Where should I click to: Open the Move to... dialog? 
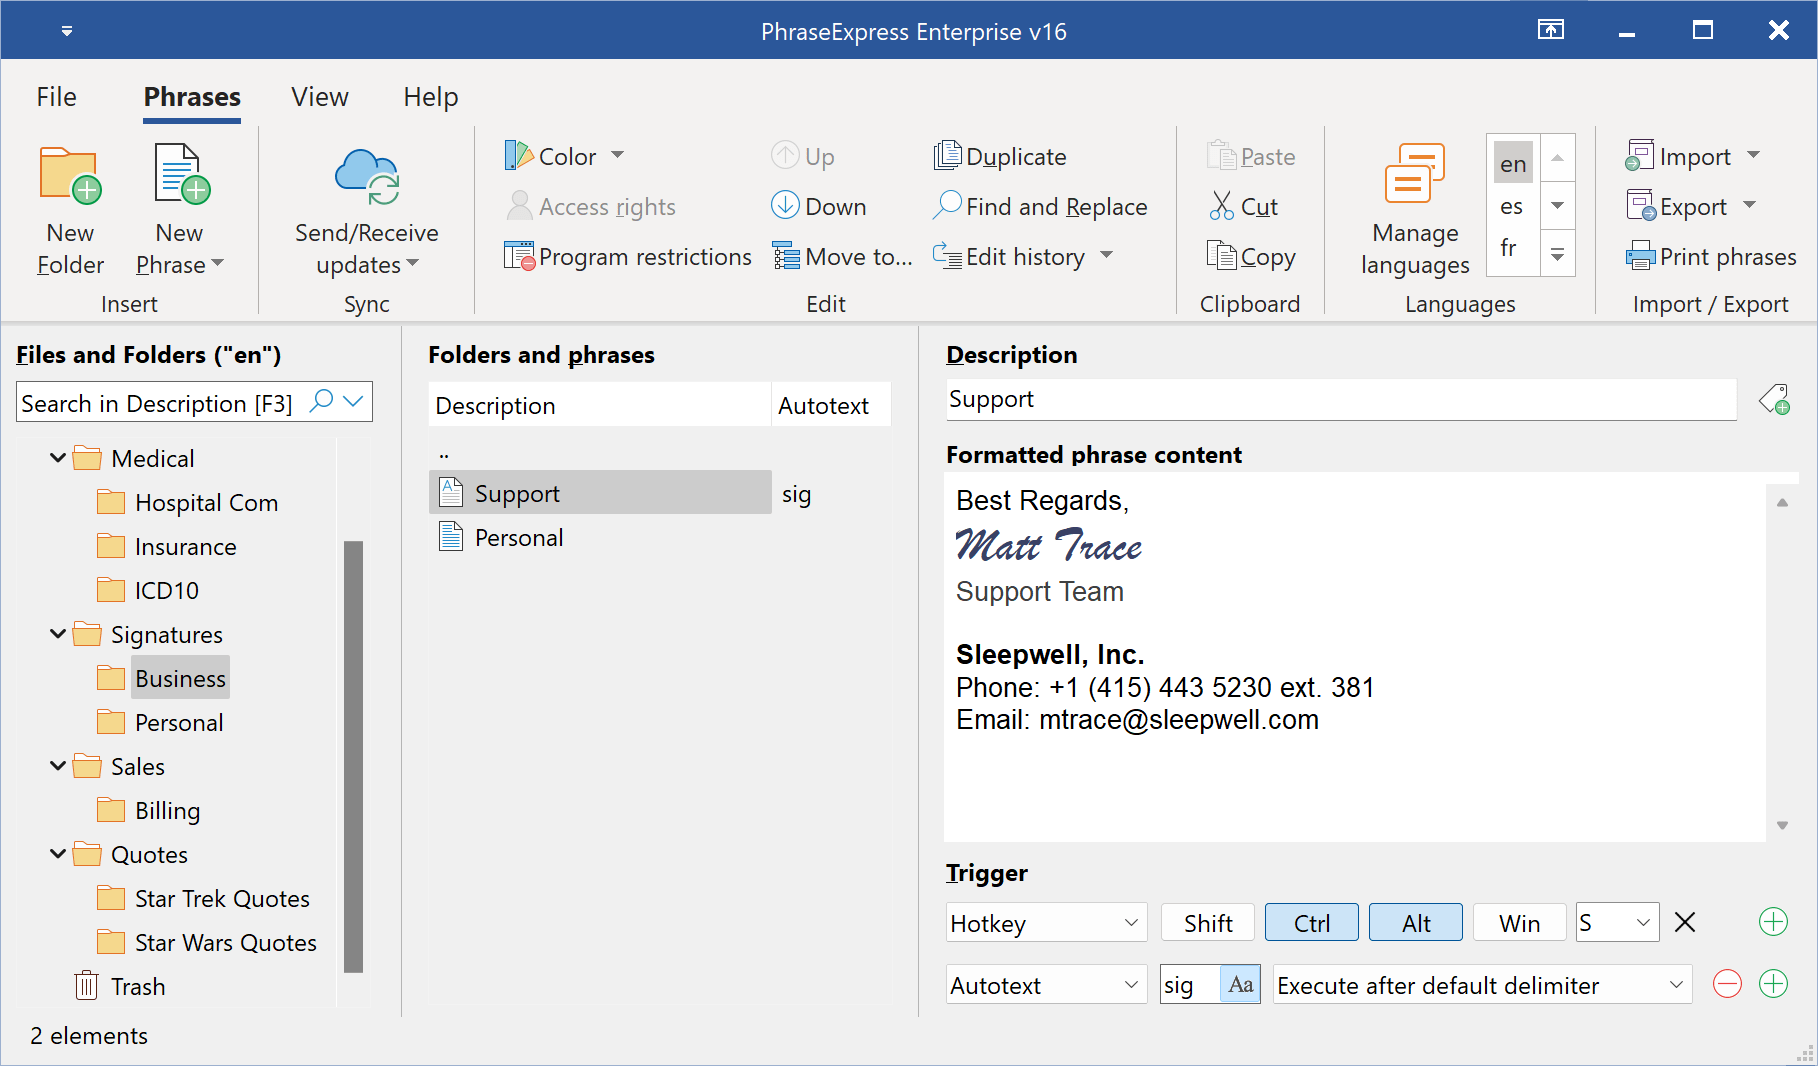pos(842,256)
